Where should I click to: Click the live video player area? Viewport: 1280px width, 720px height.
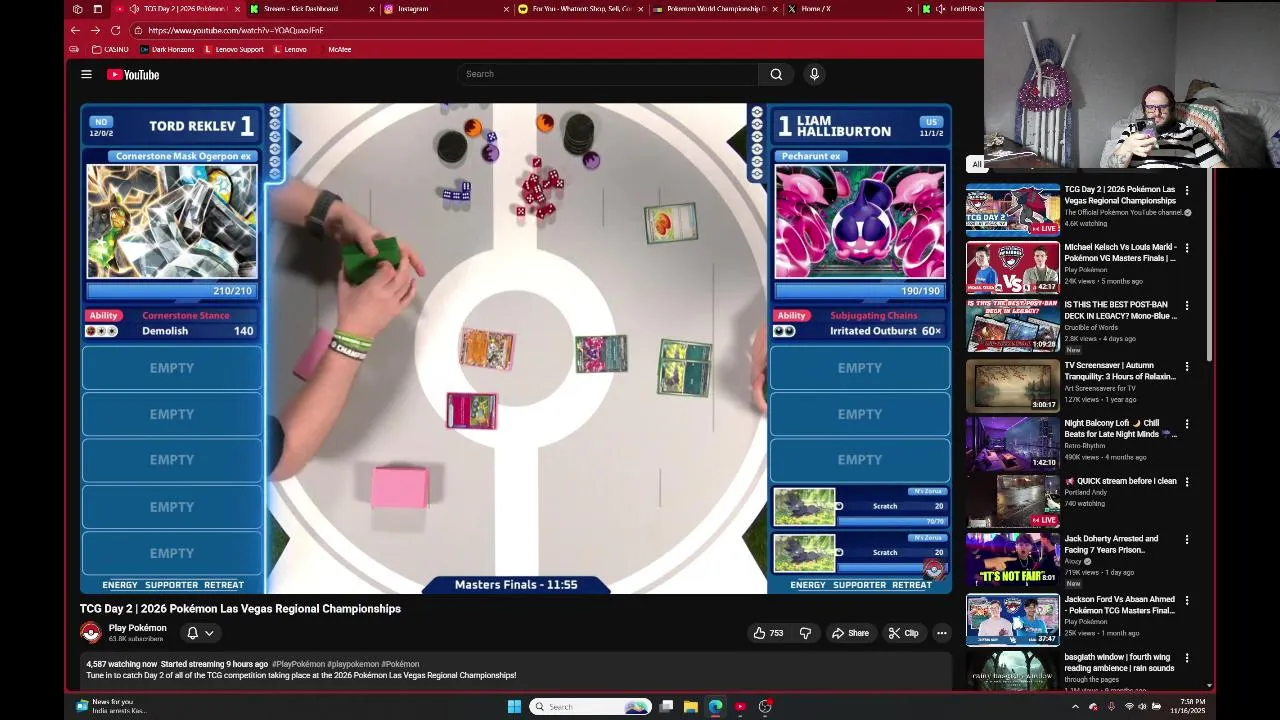pyautogui.click(x=516, y=348)
